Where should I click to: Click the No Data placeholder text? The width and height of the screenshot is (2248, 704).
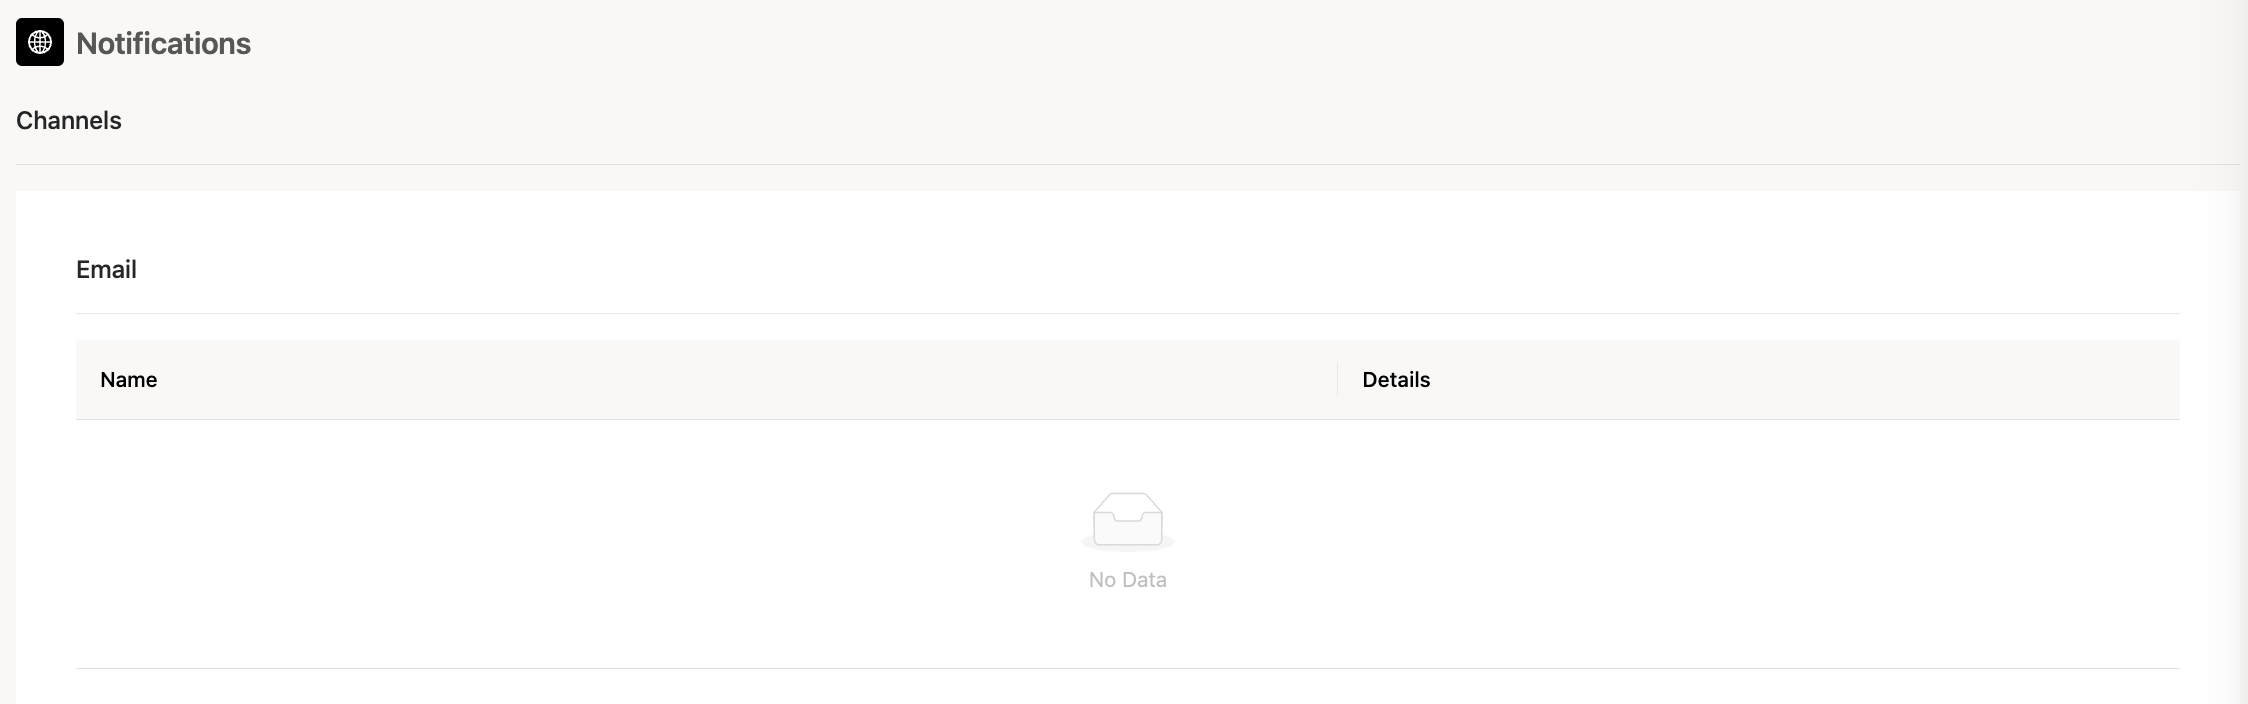coord(1128,580)
